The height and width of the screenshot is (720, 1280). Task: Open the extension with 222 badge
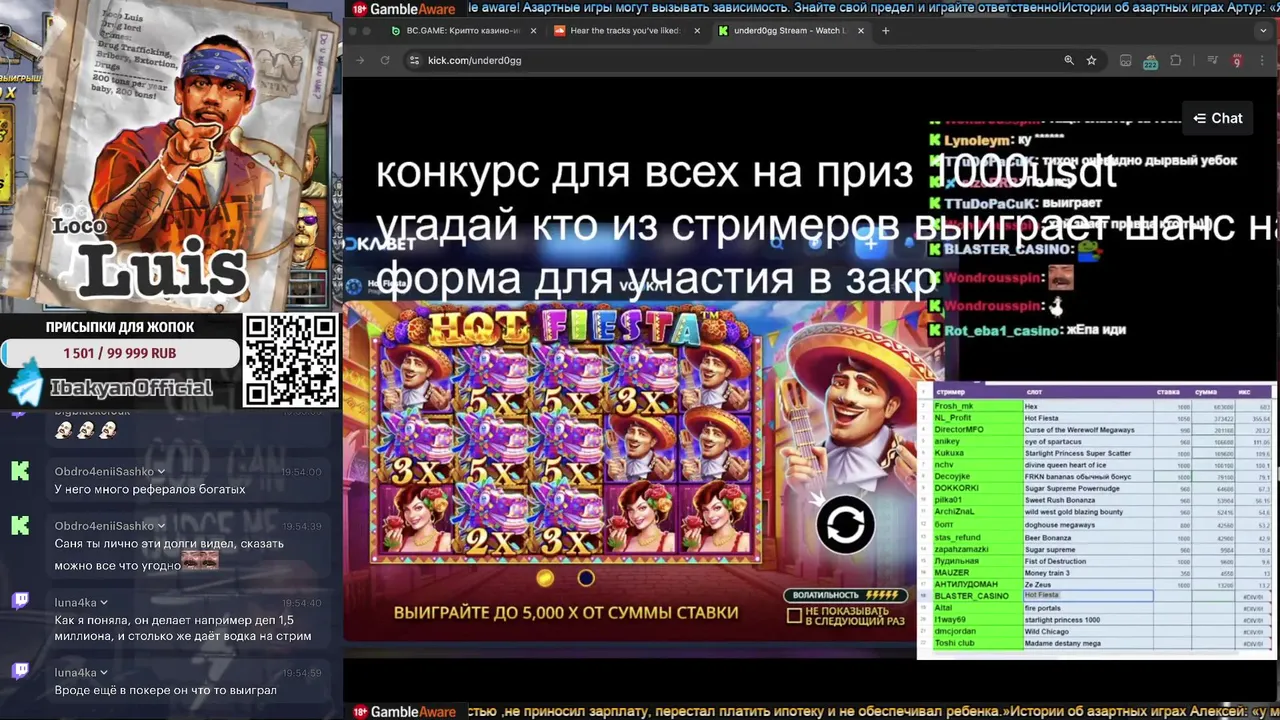(1149, 61)
